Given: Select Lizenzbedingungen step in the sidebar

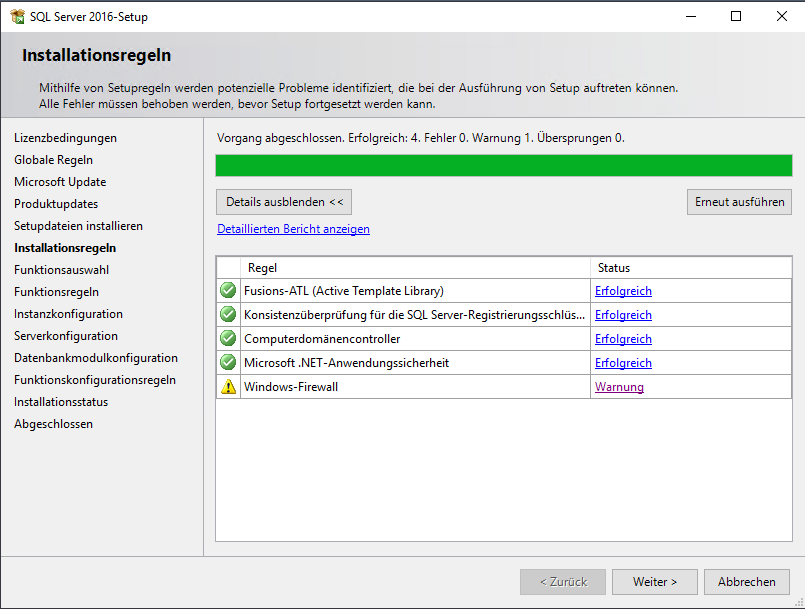Looking at the screenshot, I should [65, 138].
